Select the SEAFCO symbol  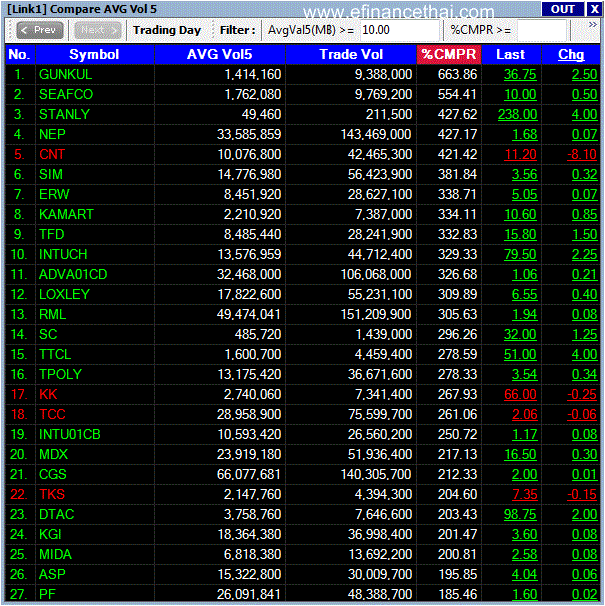(x=66, y=94)
